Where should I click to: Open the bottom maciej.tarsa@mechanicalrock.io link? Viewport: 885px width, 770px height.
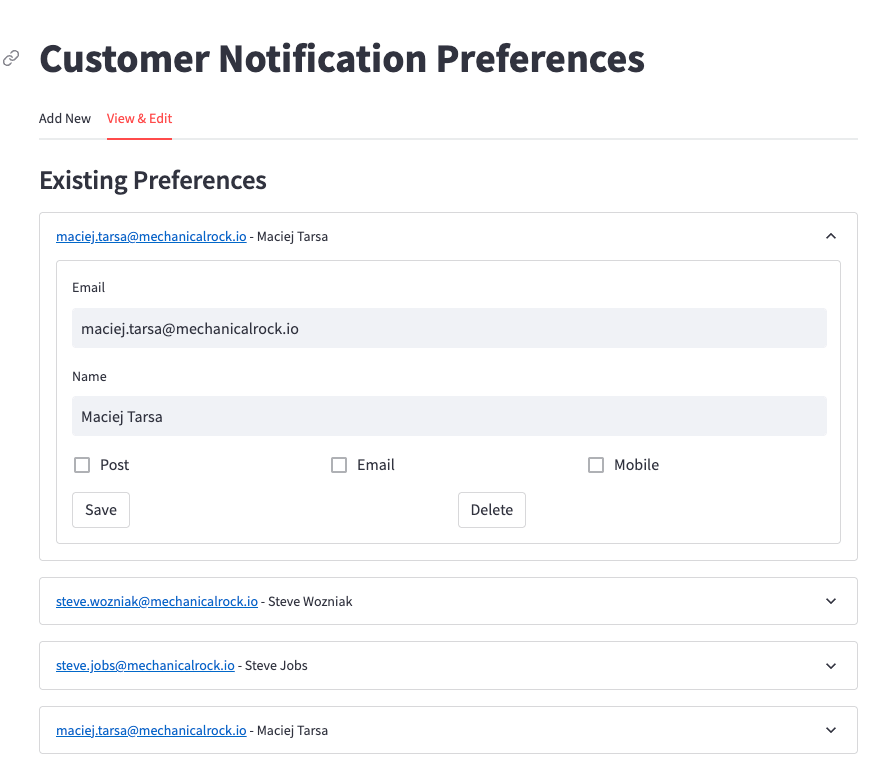(151, 730)
